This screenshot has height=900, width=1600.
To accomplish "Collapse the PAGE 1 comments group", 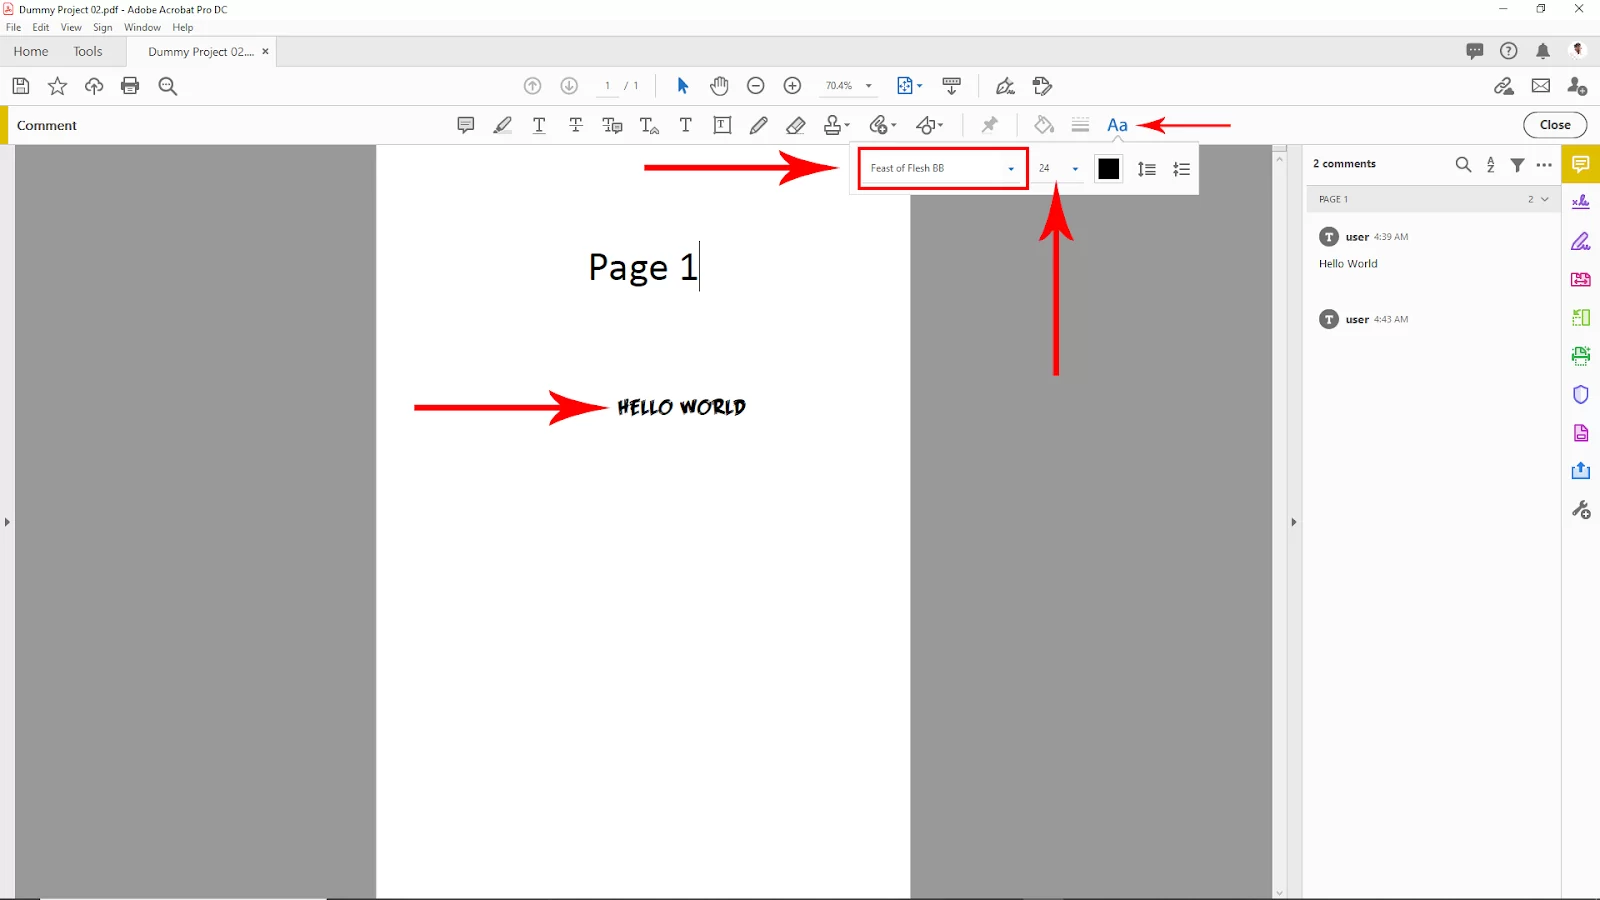I will [1545, 199].
